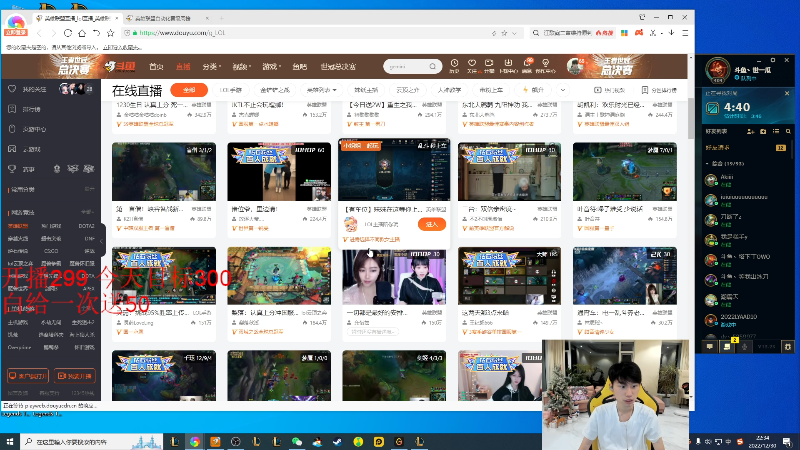
Task: Click the Douyu logo
Action: pos(120,66)
